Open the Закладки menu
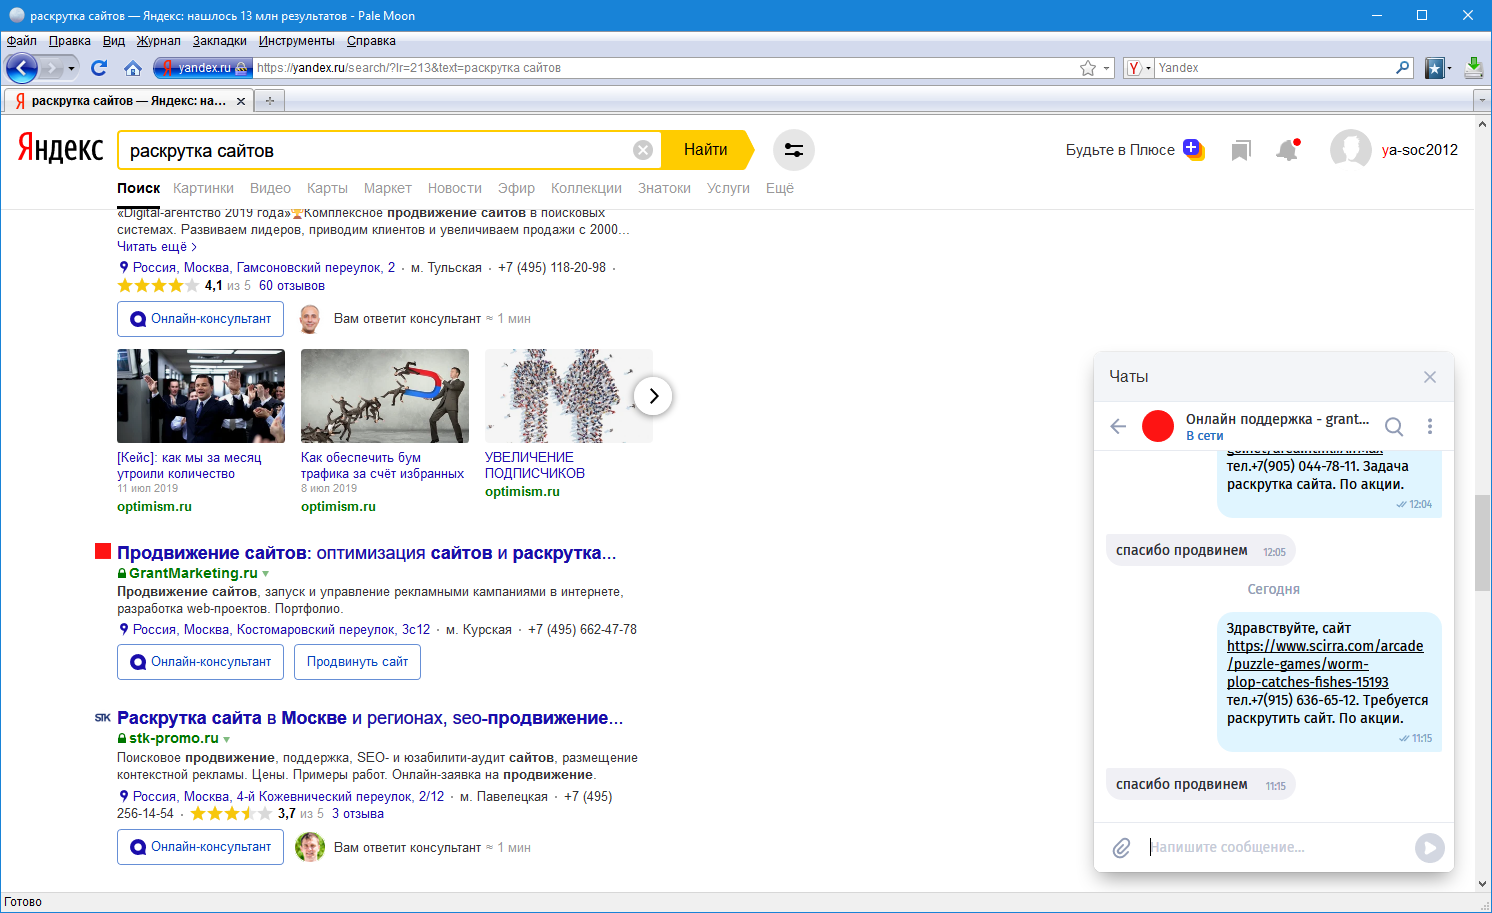The image size is (1492, 913). 220,41
